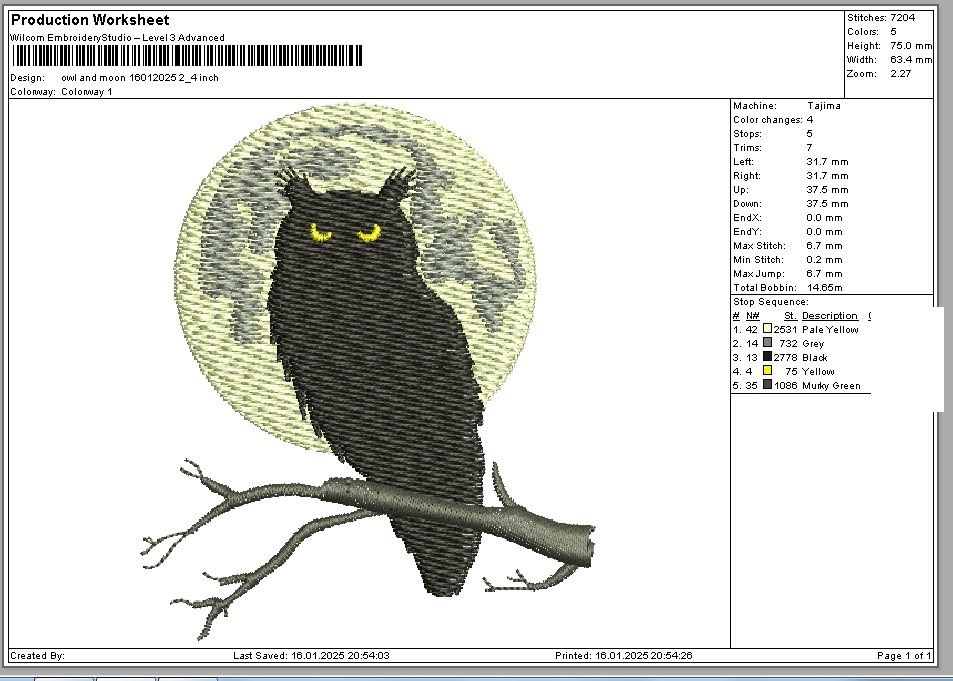Select the Murky Green color swatch
The image size is (953, 681).
point(767,385)
